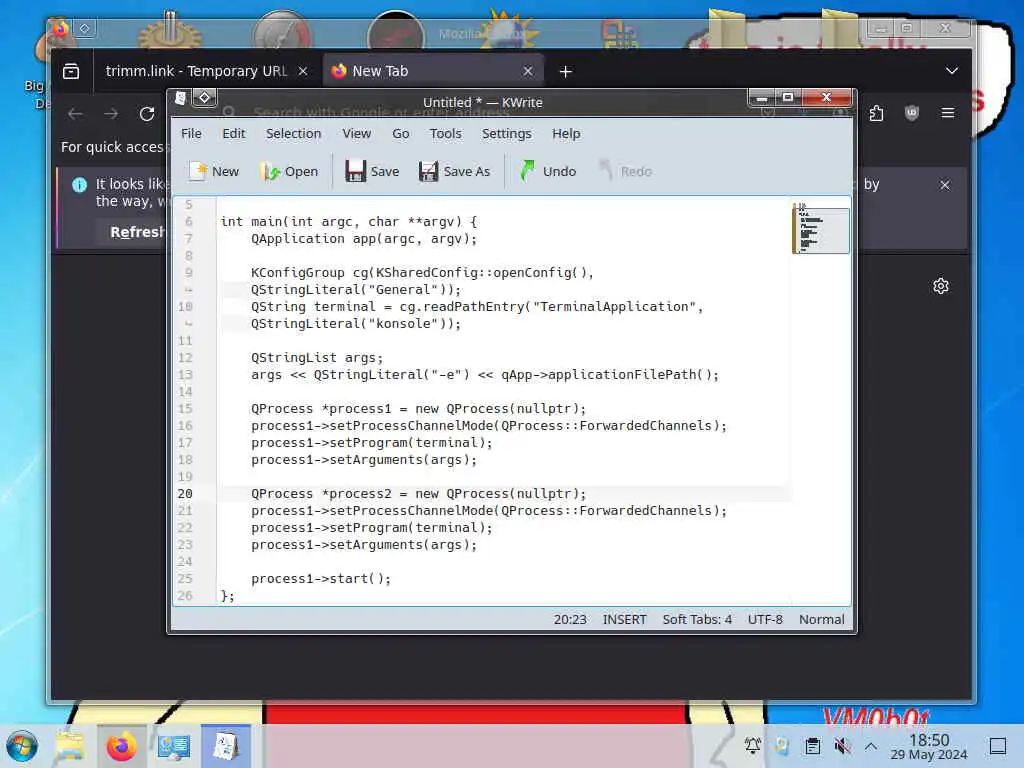The height and width of the screenshot is (768, 1024).
Task: Click the KWrite window pin icon in title bar
Action: pyautogui.click(x=204, y=98)
